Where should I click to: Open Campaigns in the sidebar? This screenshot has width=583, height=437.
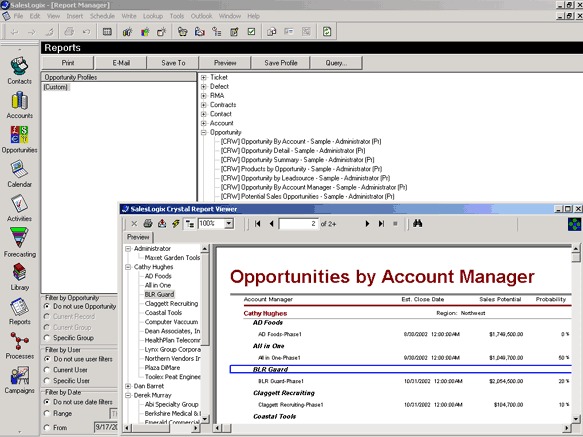click(19, 380)
